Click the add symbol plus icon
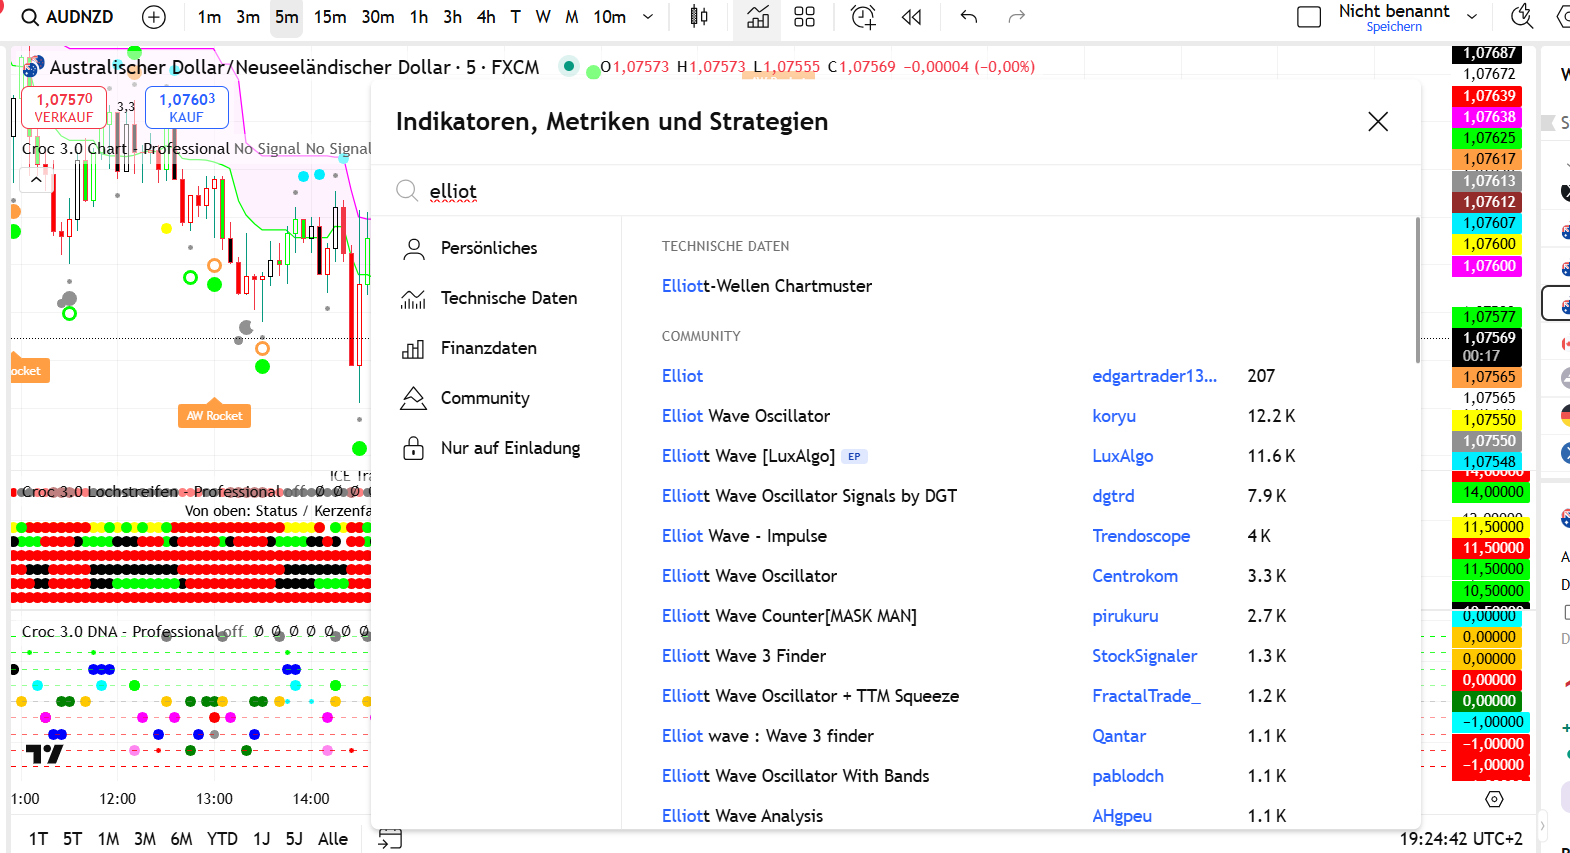1570x853 pixels. point(154,17)
